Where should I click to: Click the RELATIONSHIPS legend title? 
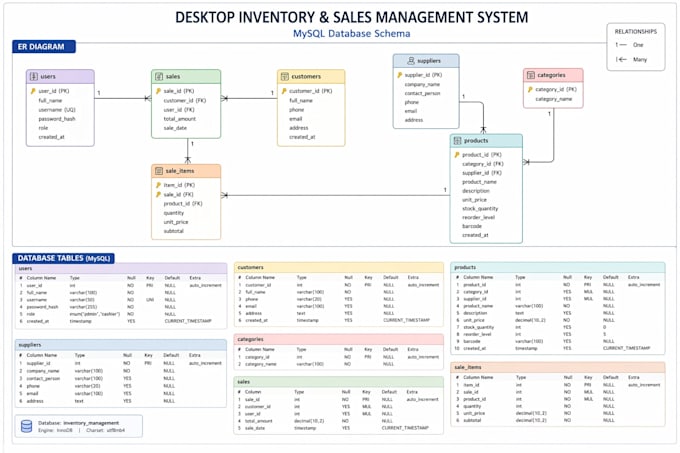click(x=636, y=32)
